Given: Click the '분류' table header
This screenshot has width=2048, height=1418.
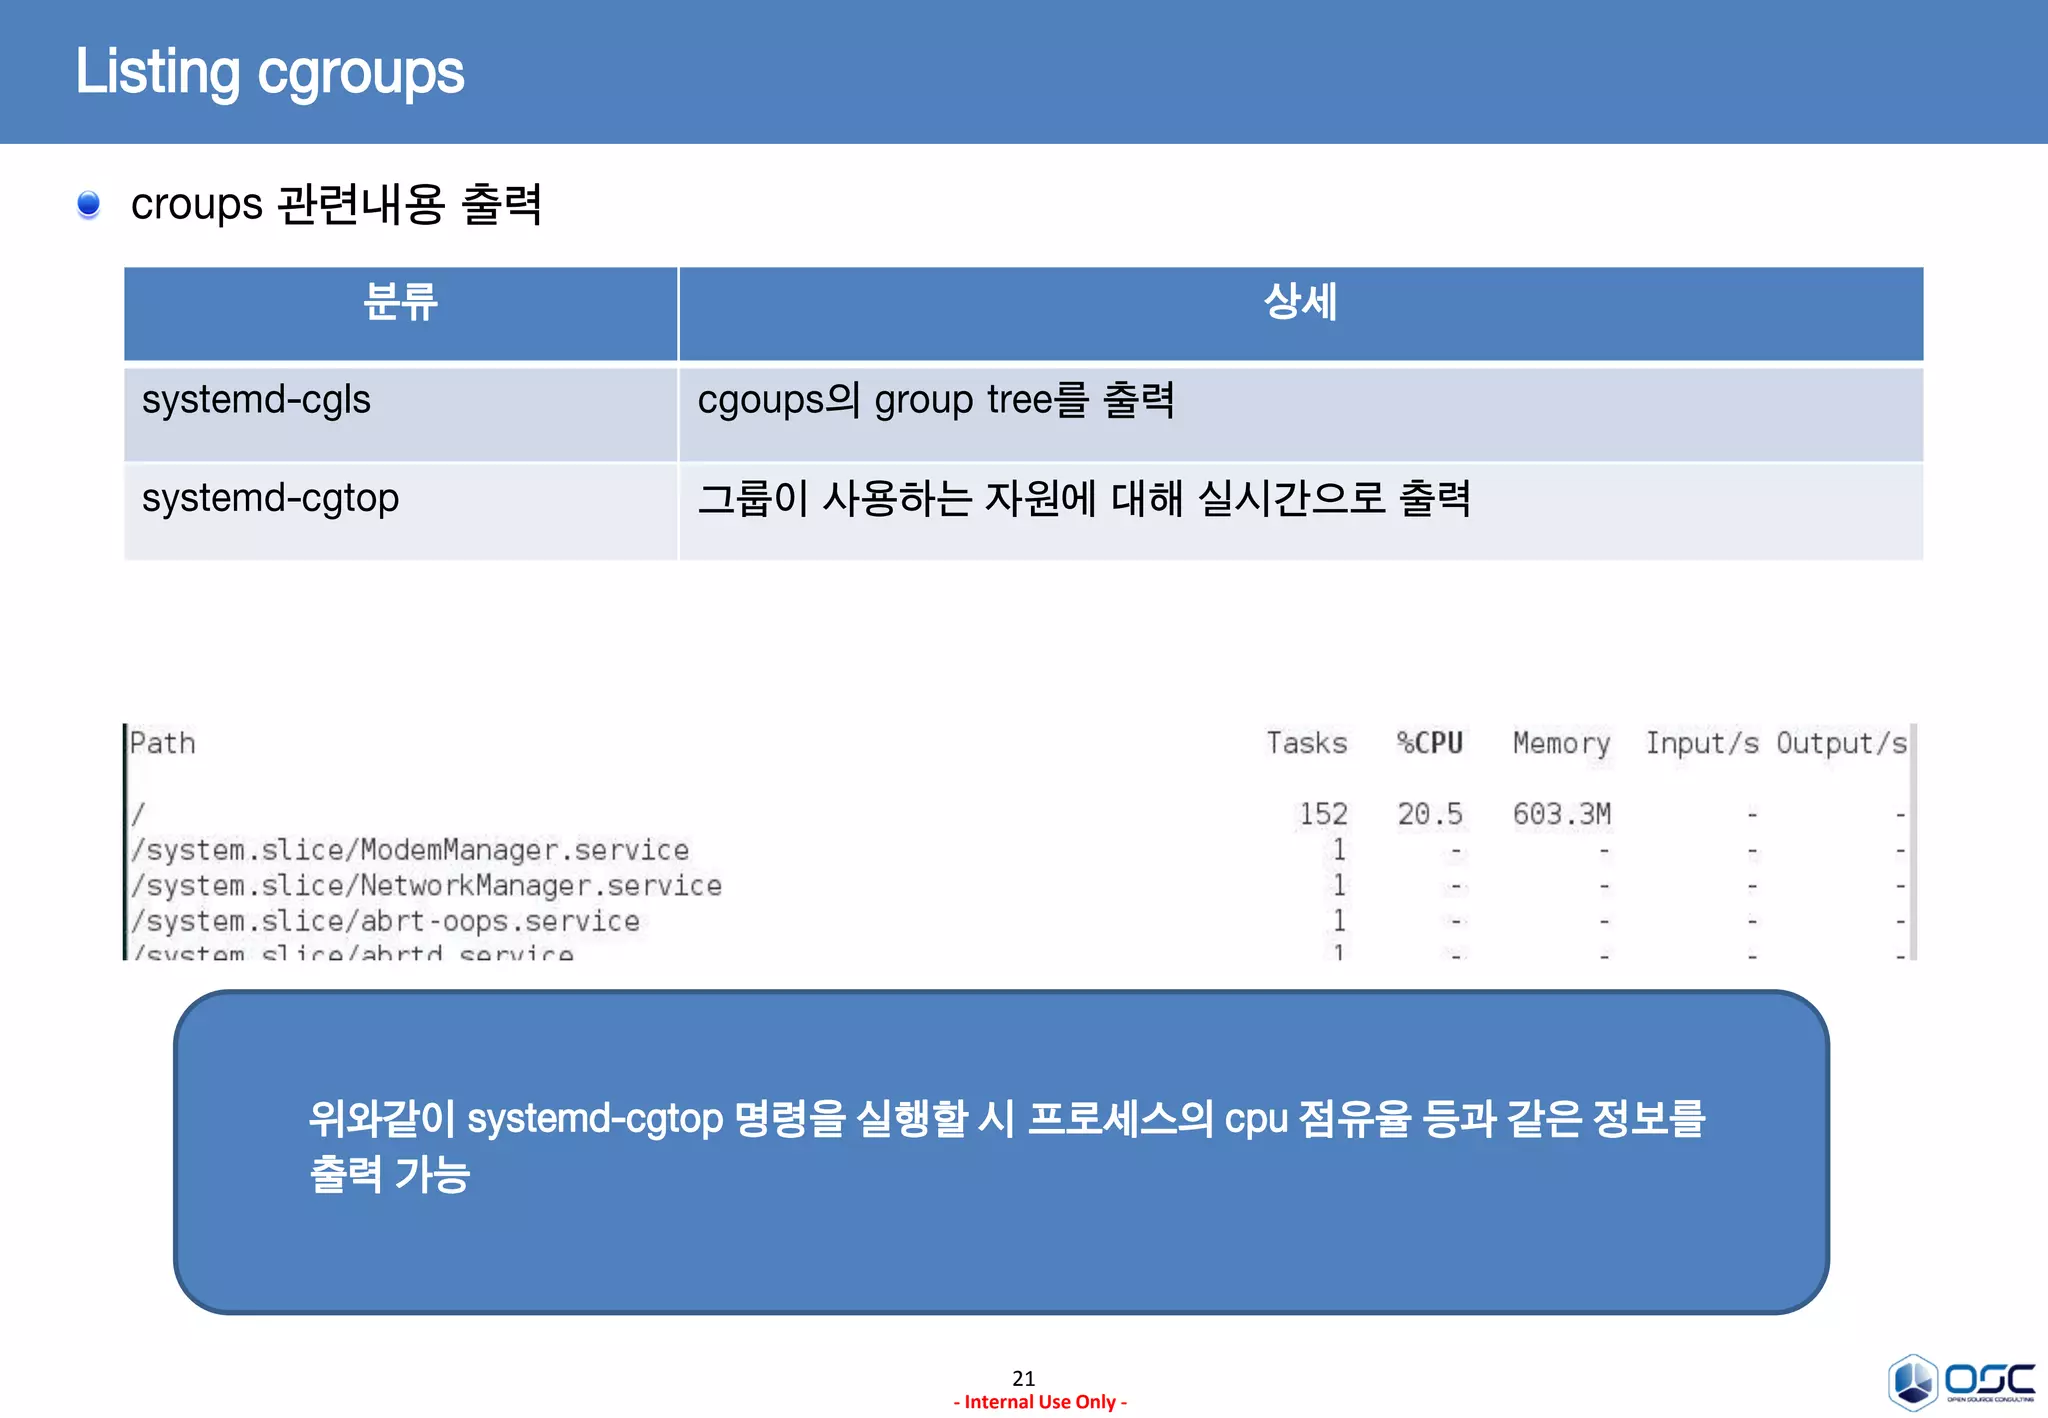Looking at the screenshot, I should point(401,312).
